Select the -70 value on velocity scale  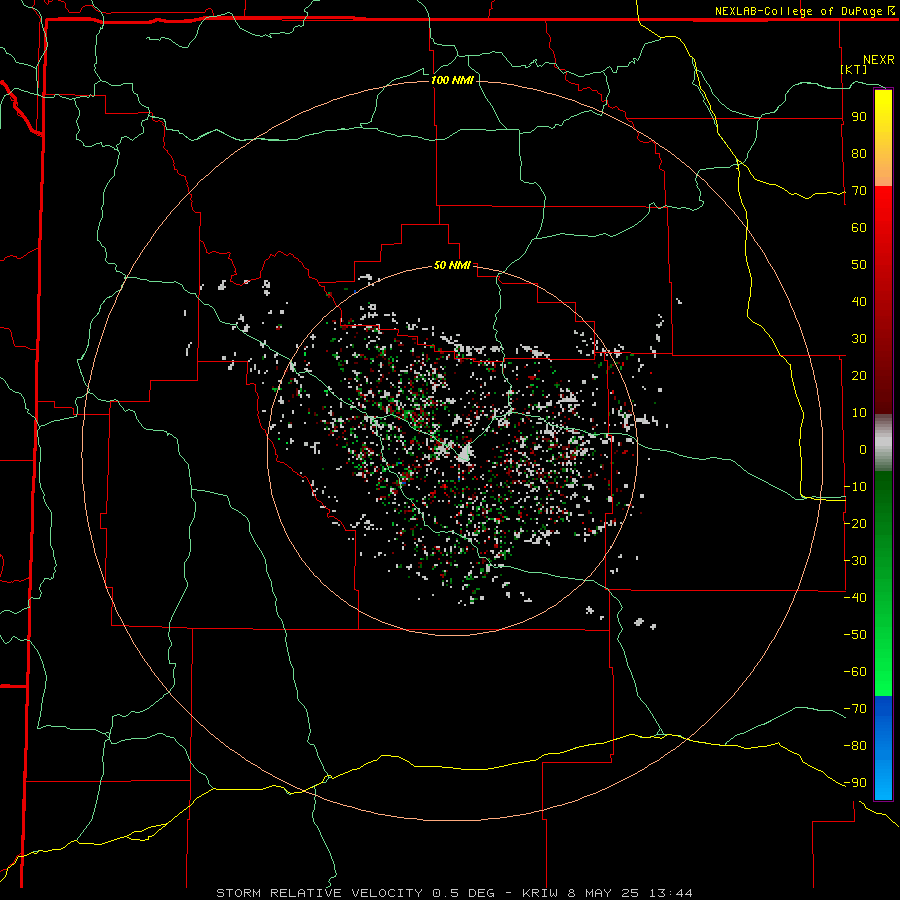tap(855, 708)
